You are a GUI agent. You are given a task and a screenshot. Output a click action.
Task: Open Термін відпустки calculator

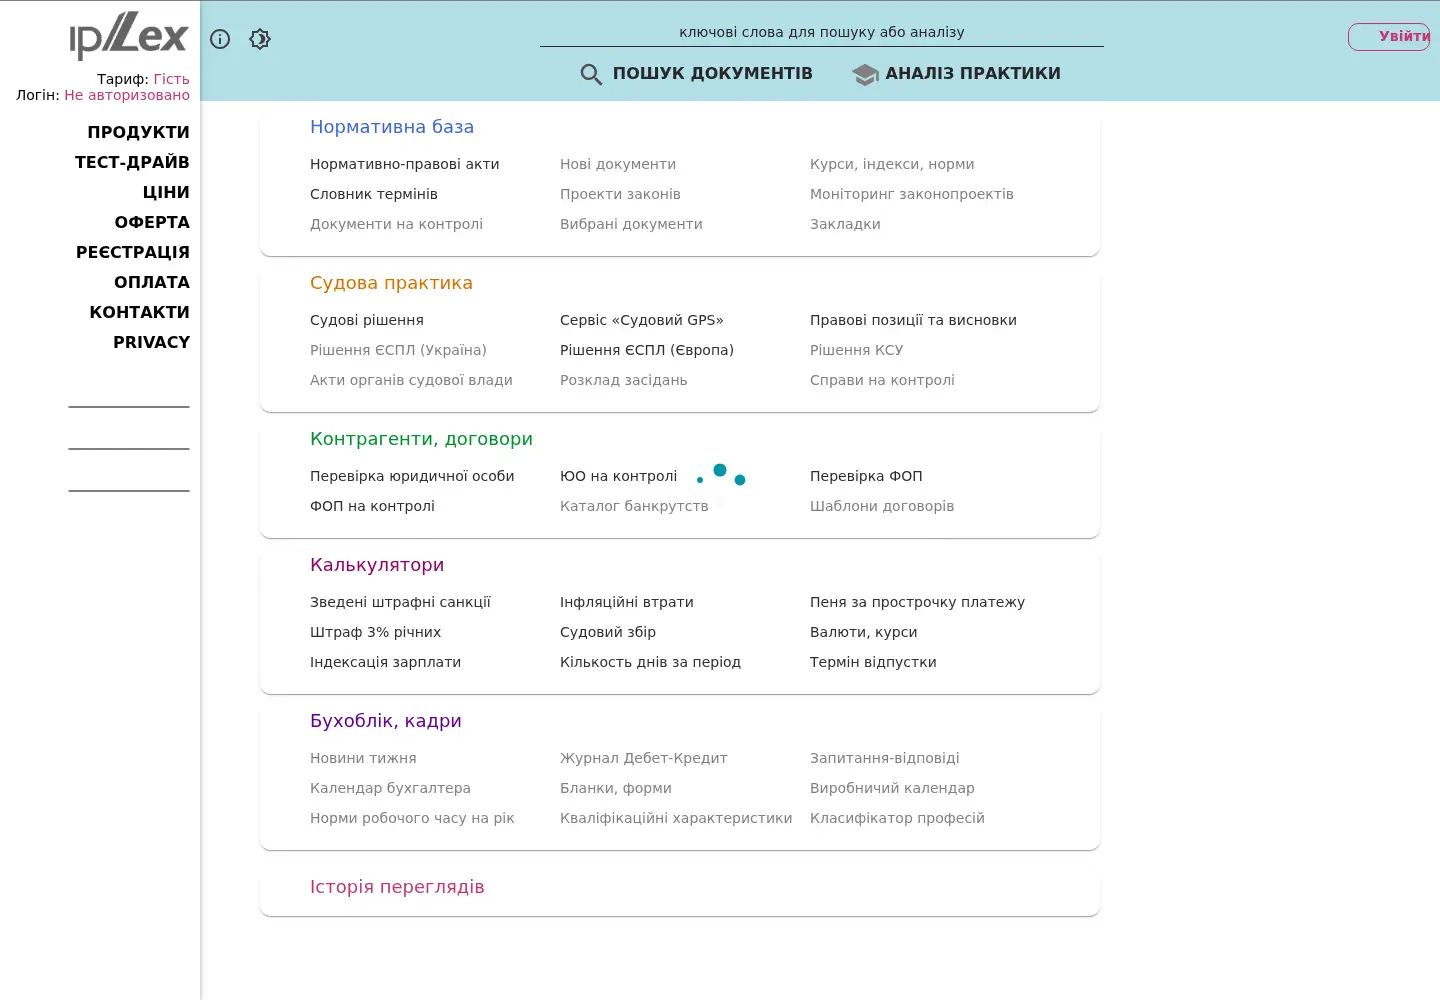click(x=873, y=662)
